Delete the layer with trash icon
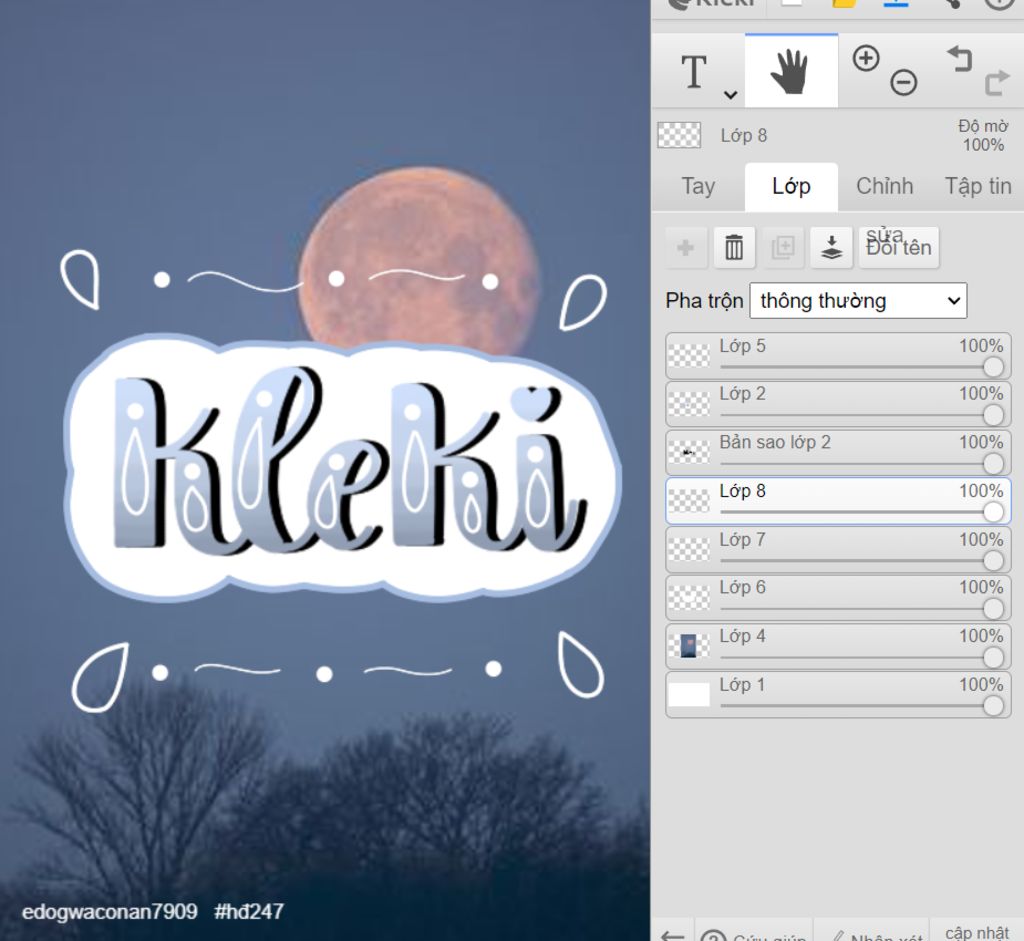The image size is (1024, 941). pyautogui.click(x=734, y=247)
